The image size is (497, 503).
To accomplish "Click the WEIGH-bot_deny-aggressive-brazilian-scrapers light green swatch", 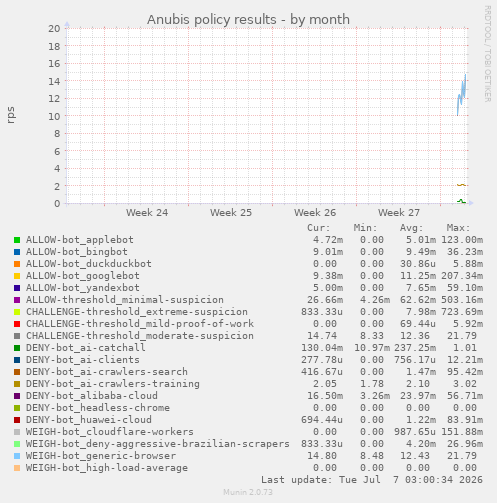I will point(17,444).
